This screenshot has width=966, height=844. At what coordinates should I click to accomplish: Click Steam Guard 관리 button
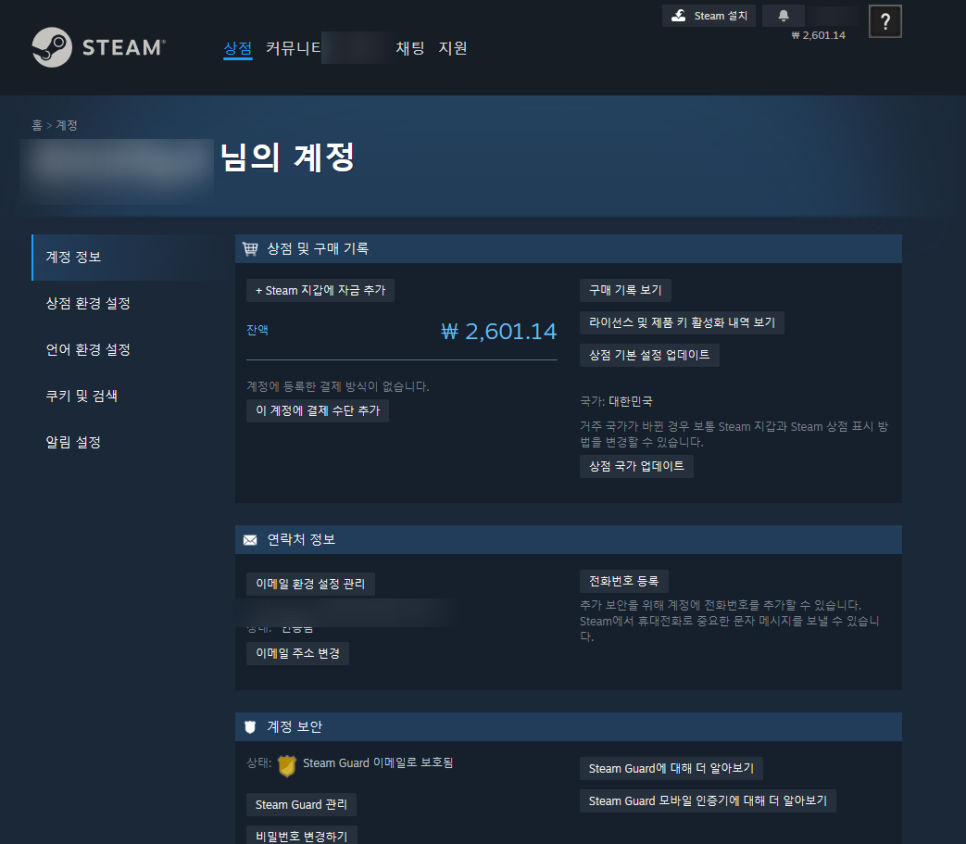[301, 805]
